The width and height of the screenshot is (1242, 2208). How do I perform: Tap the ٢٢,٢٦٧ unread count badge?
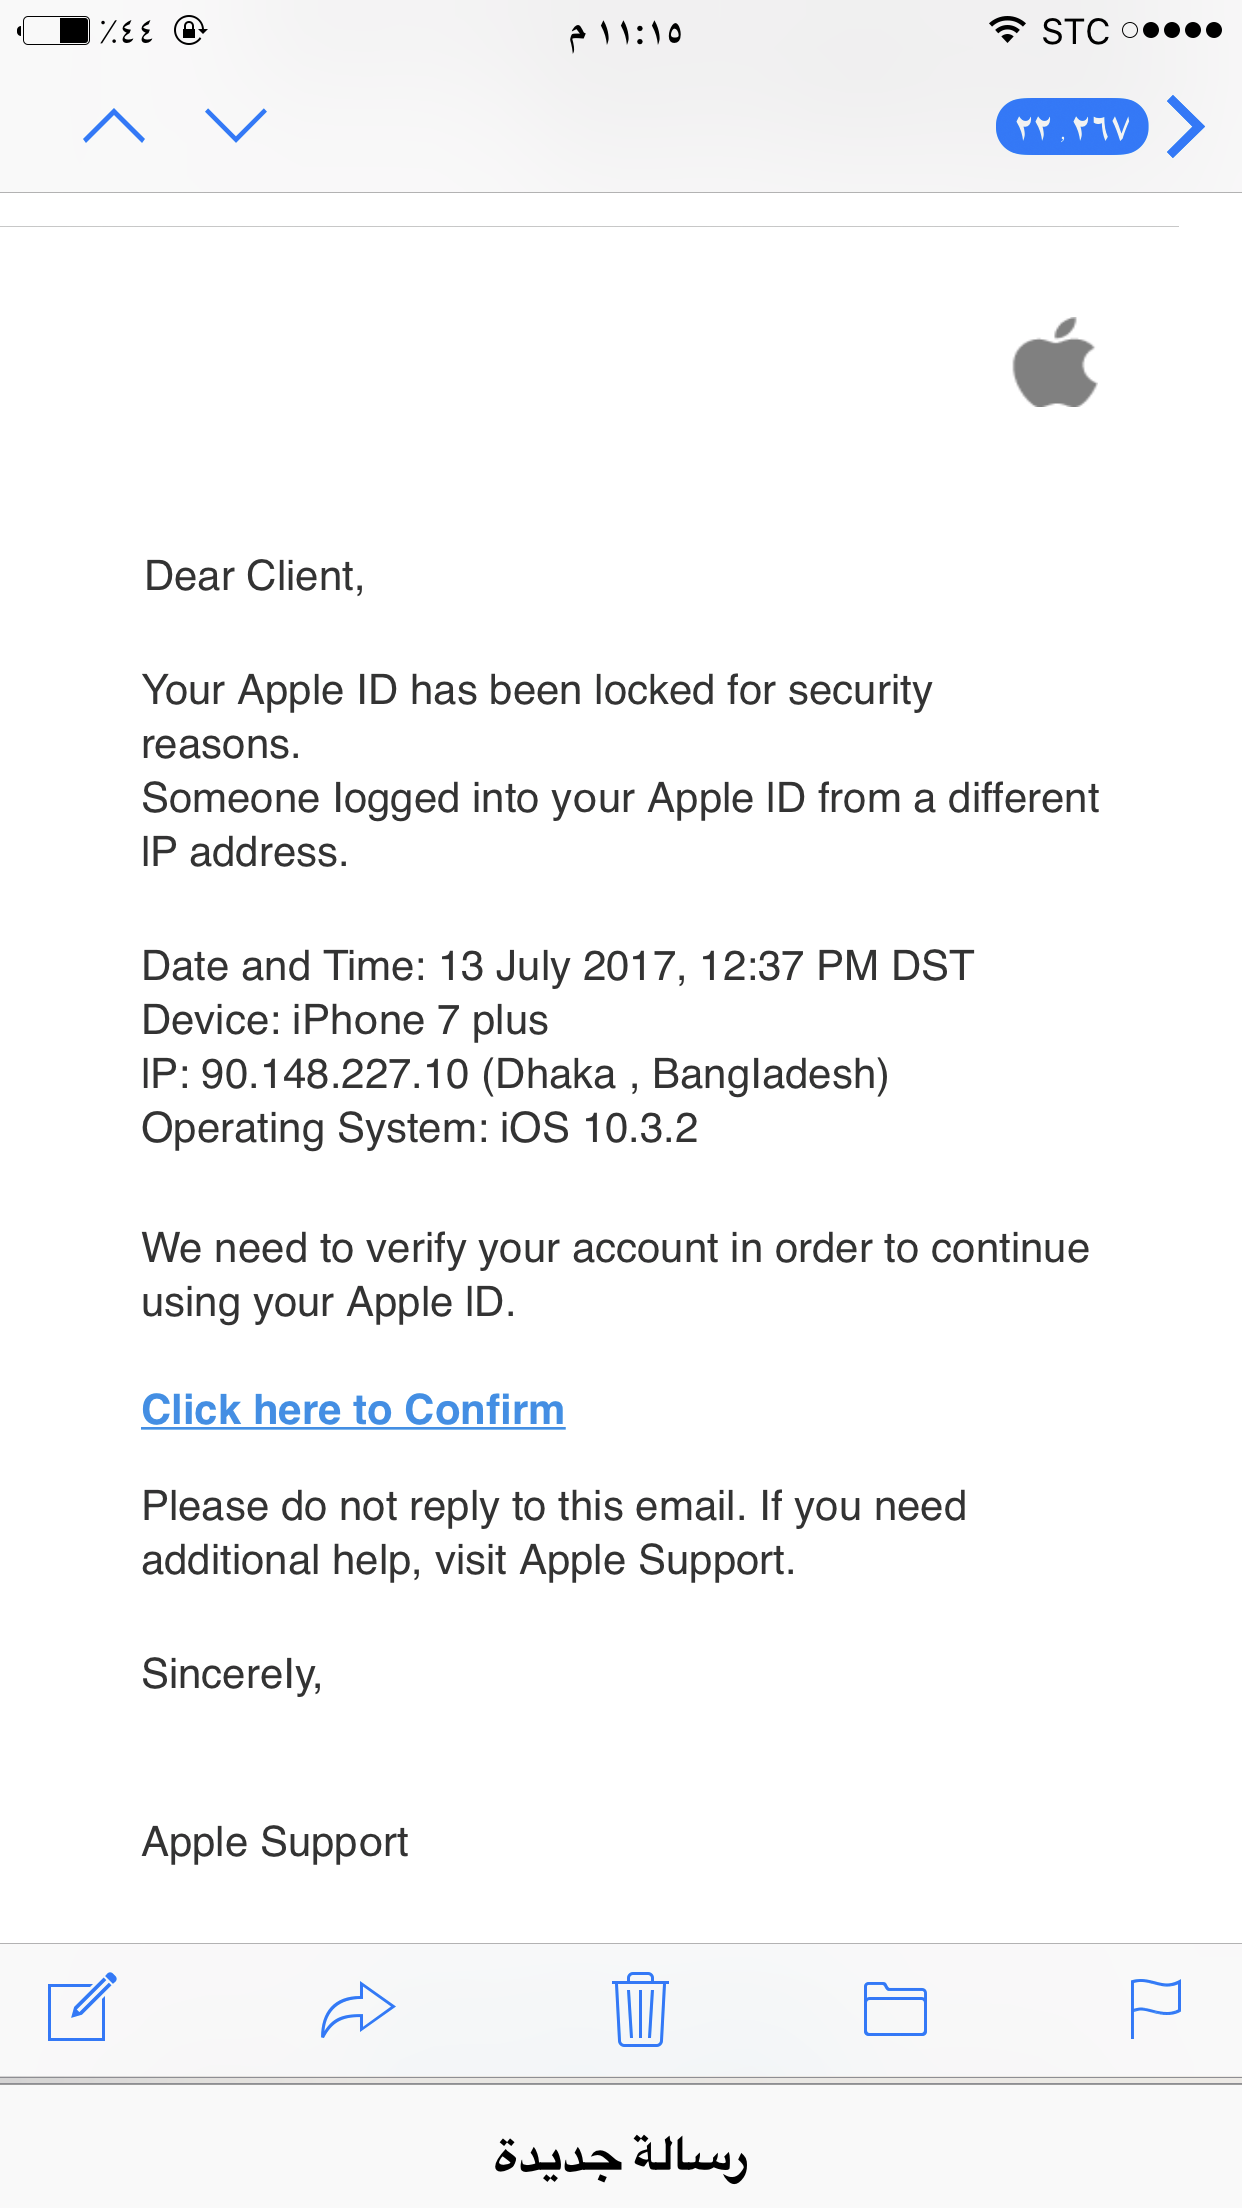[x=1071, y=127]
